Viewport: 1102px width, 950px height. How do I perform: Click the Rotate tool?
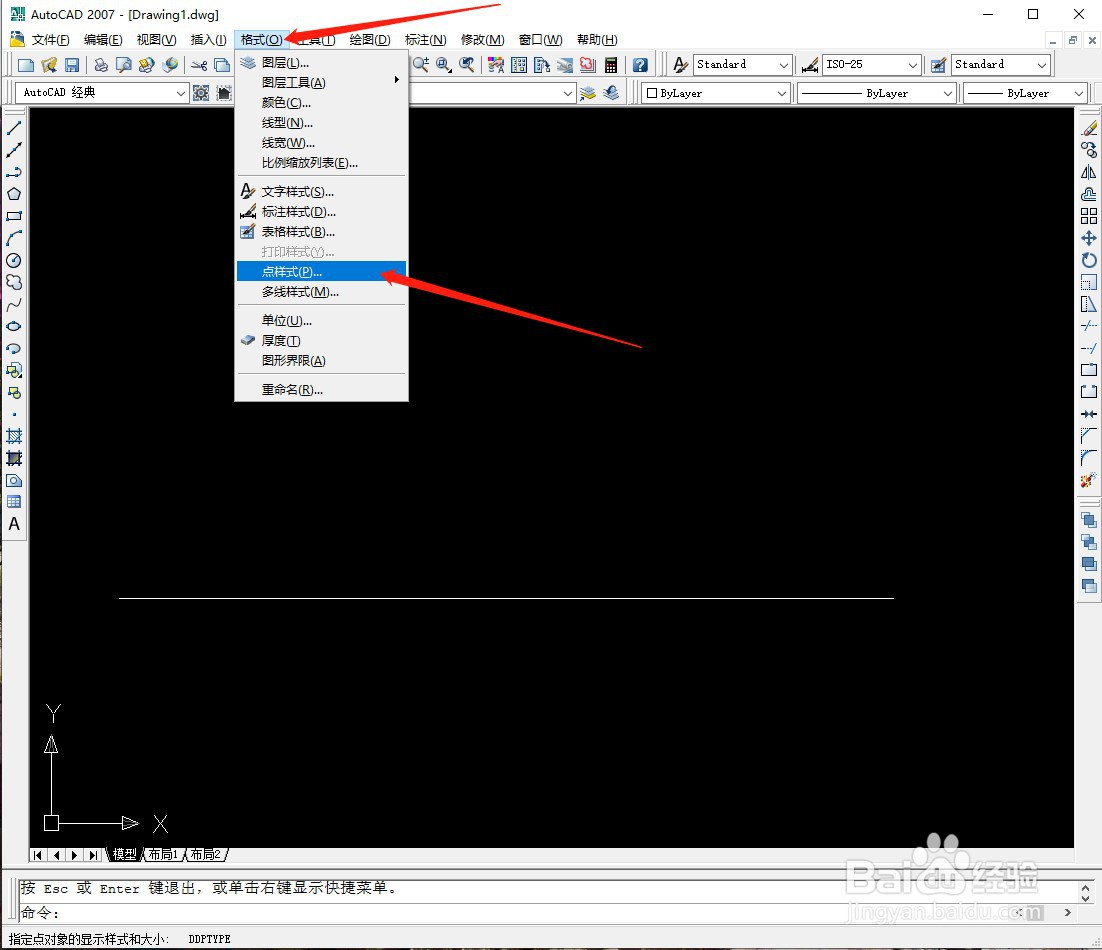point(1089,260)
